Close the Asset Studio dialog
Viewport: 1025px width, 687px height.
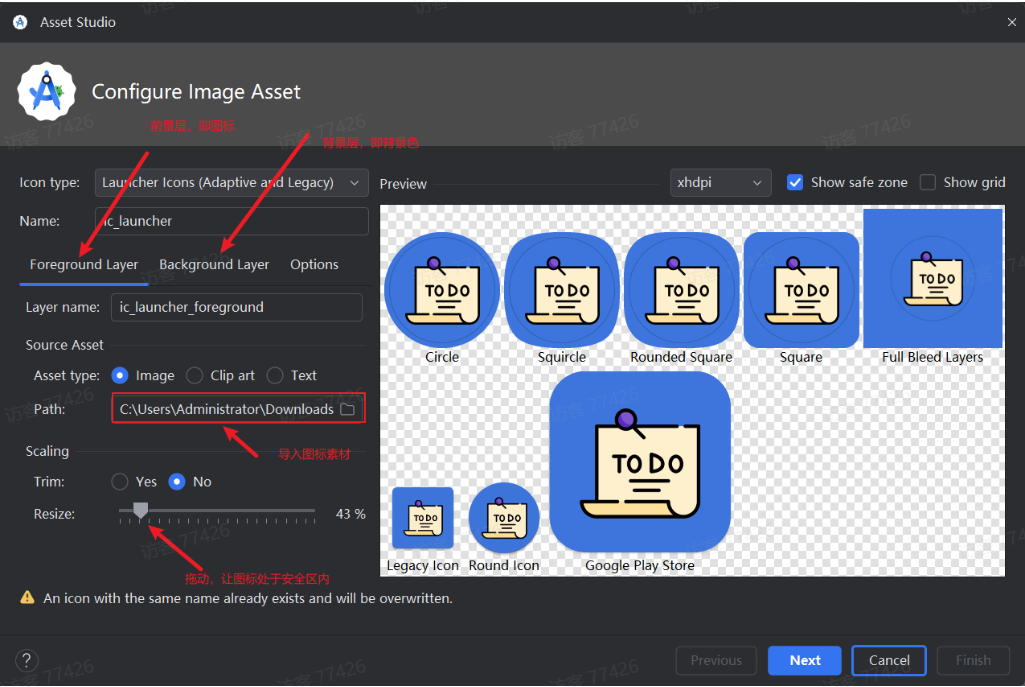[1011, 22]
